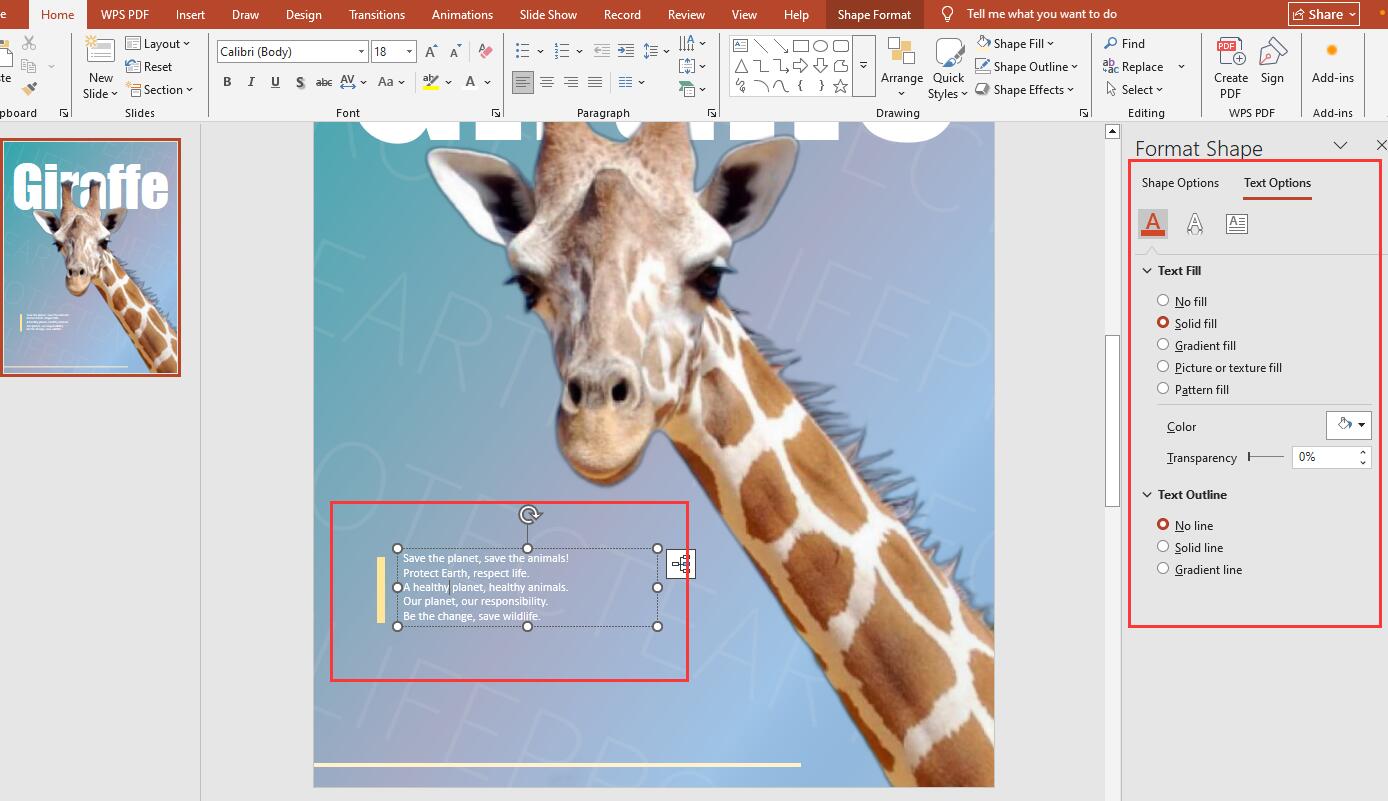The width and height of the screenshot is (1388, 801).
Task: Switch to Animations tab
Action: [x=462, y=14]
